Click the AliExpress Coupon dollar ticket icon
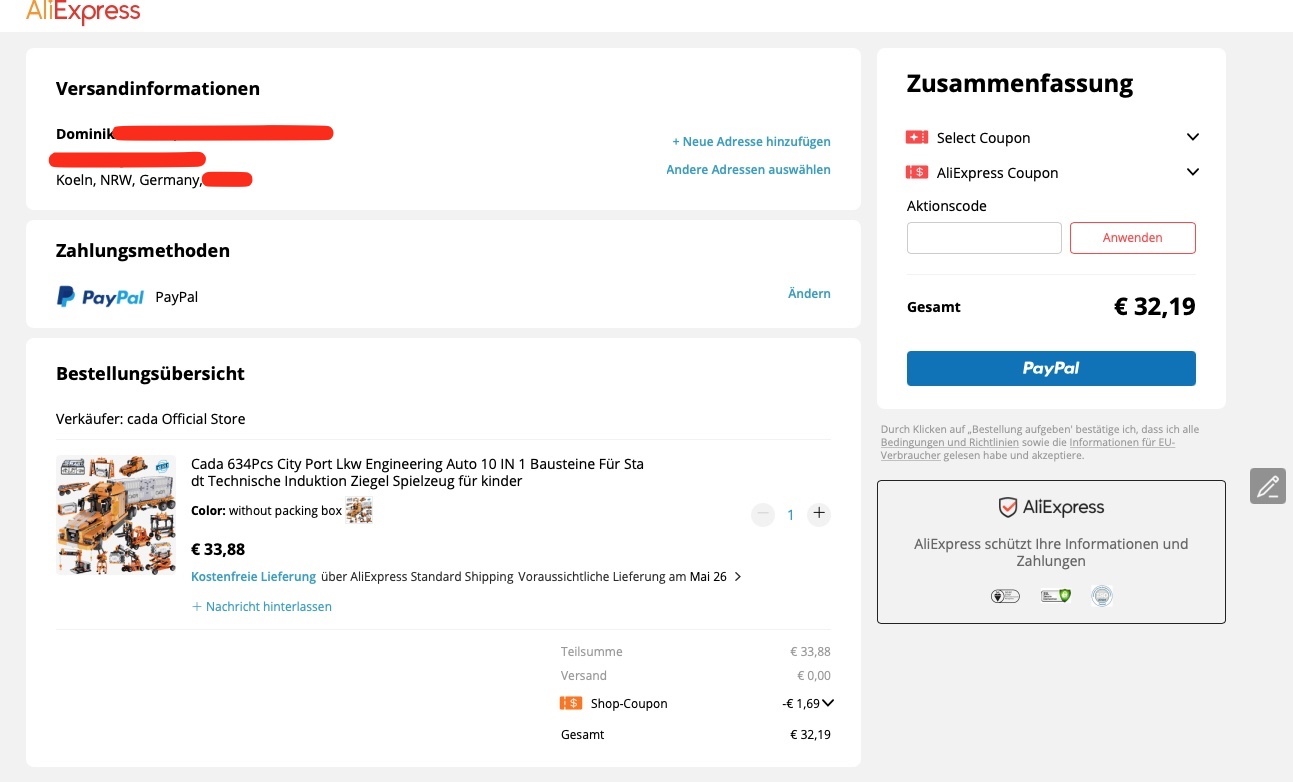Viewport: 1293px width, 782px height. pos(917,172)
